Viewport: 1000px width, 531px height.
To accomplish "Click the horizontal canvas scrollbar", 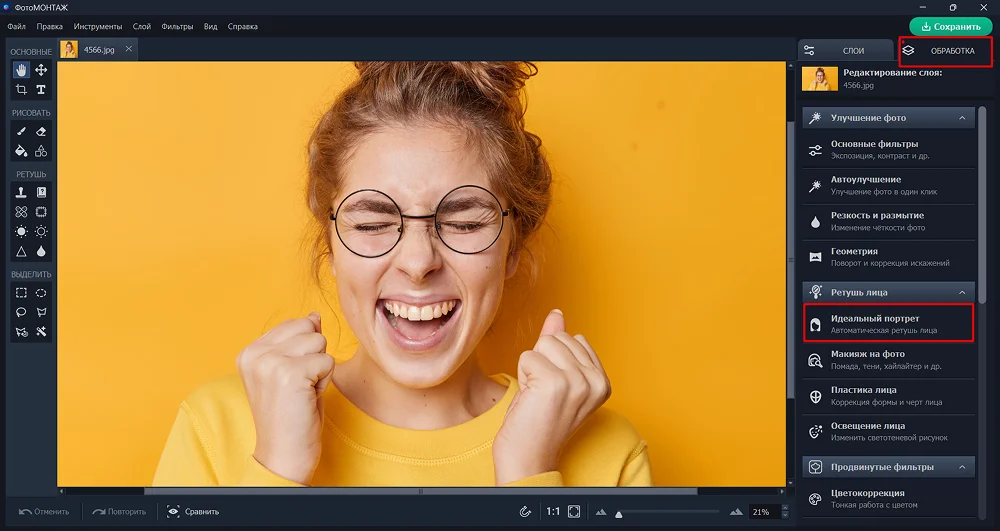I will click(x=421, y=491).
